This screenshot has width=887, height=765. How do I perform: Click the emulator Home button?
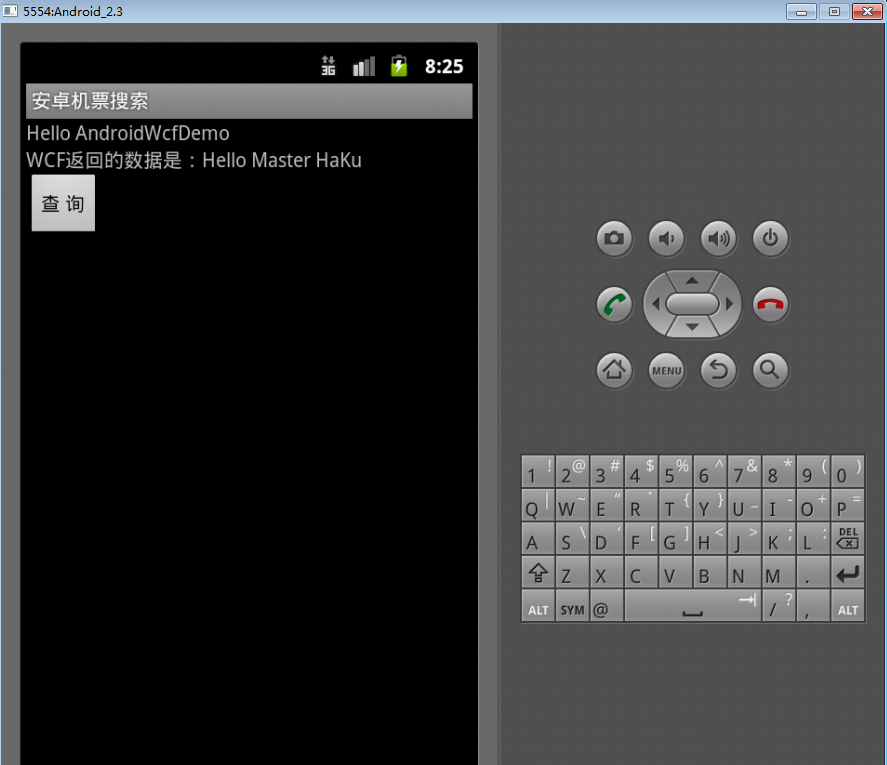coord(614,370)
